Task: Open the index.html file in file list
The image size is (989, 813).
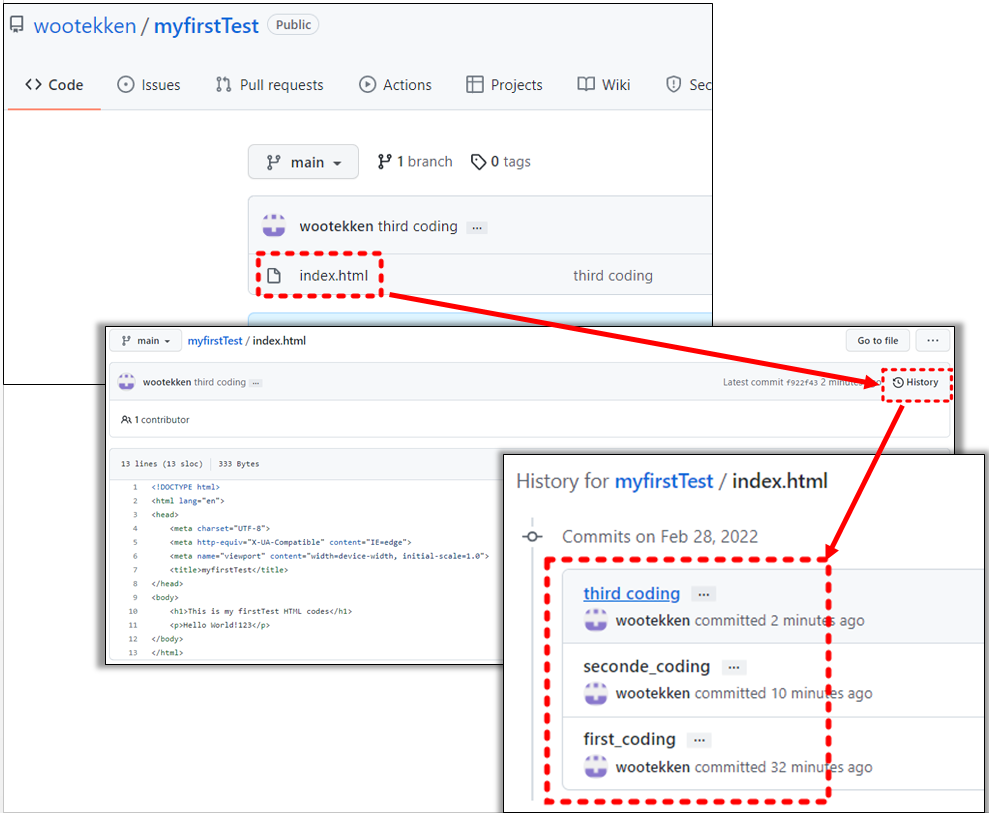Action: pos(334,276)
